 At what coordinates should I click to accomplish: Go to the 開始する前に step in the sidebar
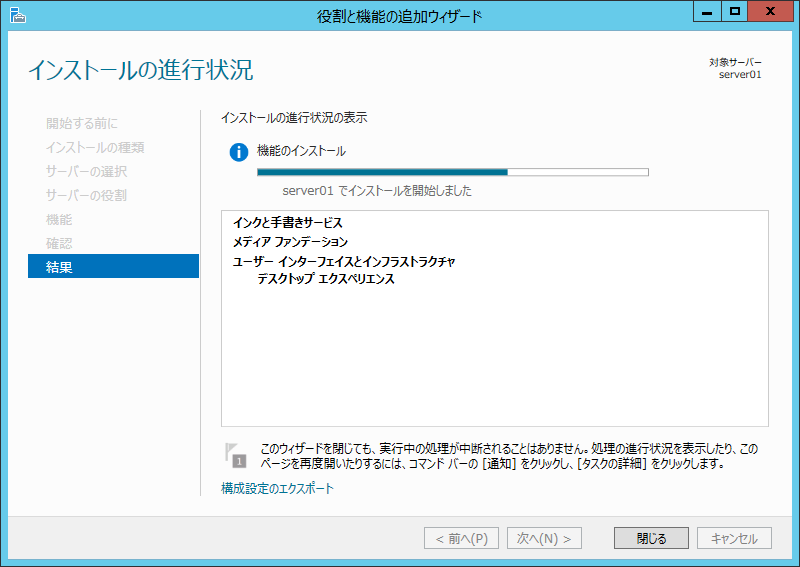82,123
